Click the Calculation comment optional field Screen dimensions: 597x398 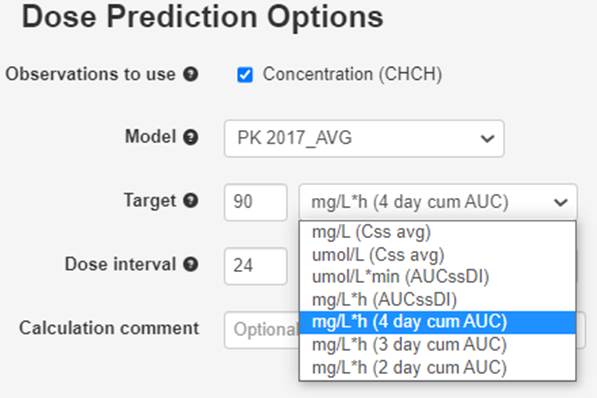pos(262,330)
